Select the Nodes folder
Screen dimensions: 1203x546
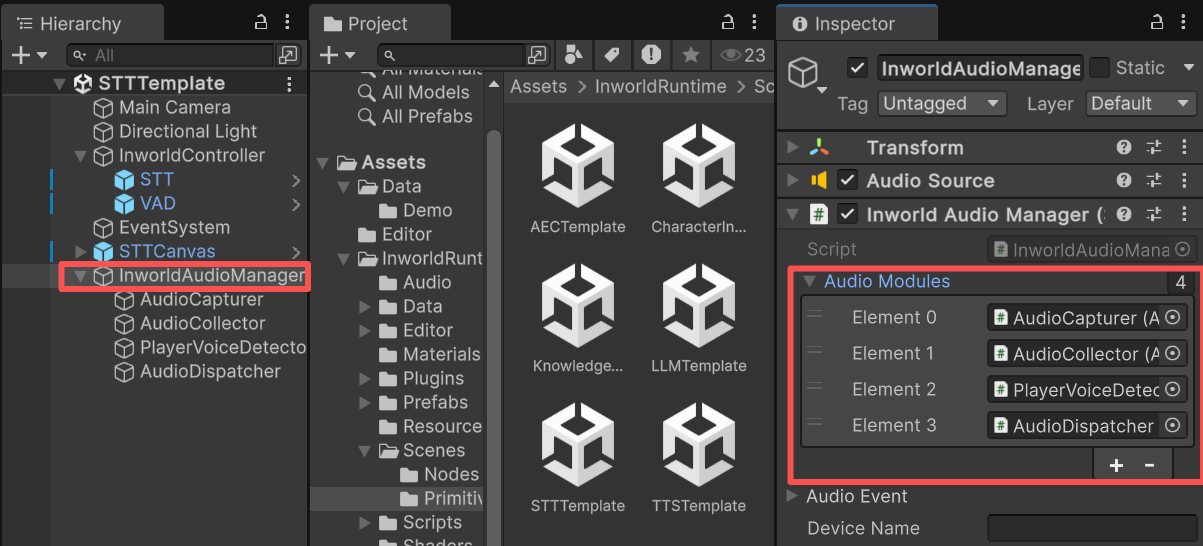[451, 474]
